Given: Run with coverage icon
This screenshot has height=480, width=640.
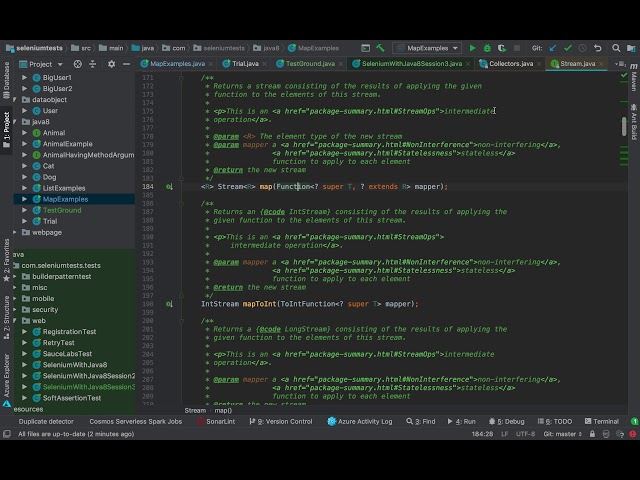Looking at the screenshot, I should (502, 48).
